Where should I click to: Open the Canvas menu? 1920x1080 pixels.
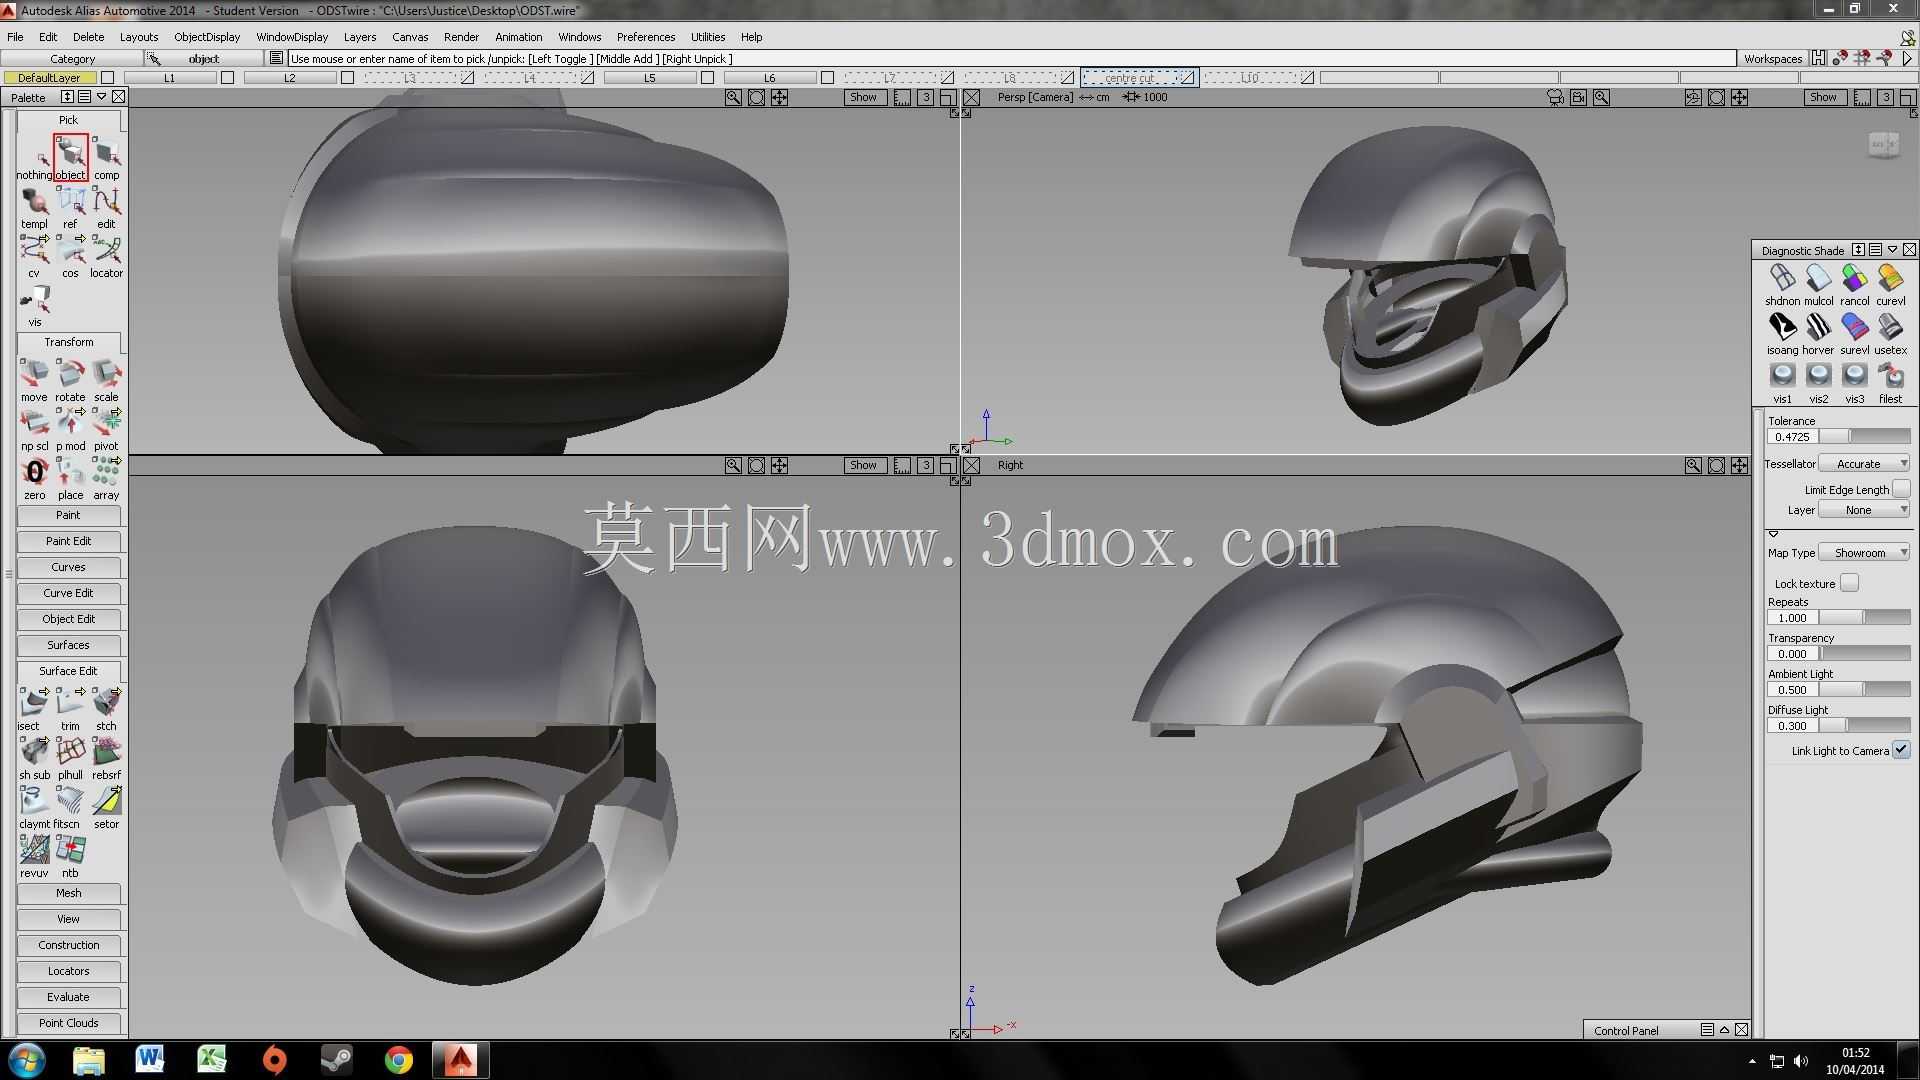tap(410, 37)
